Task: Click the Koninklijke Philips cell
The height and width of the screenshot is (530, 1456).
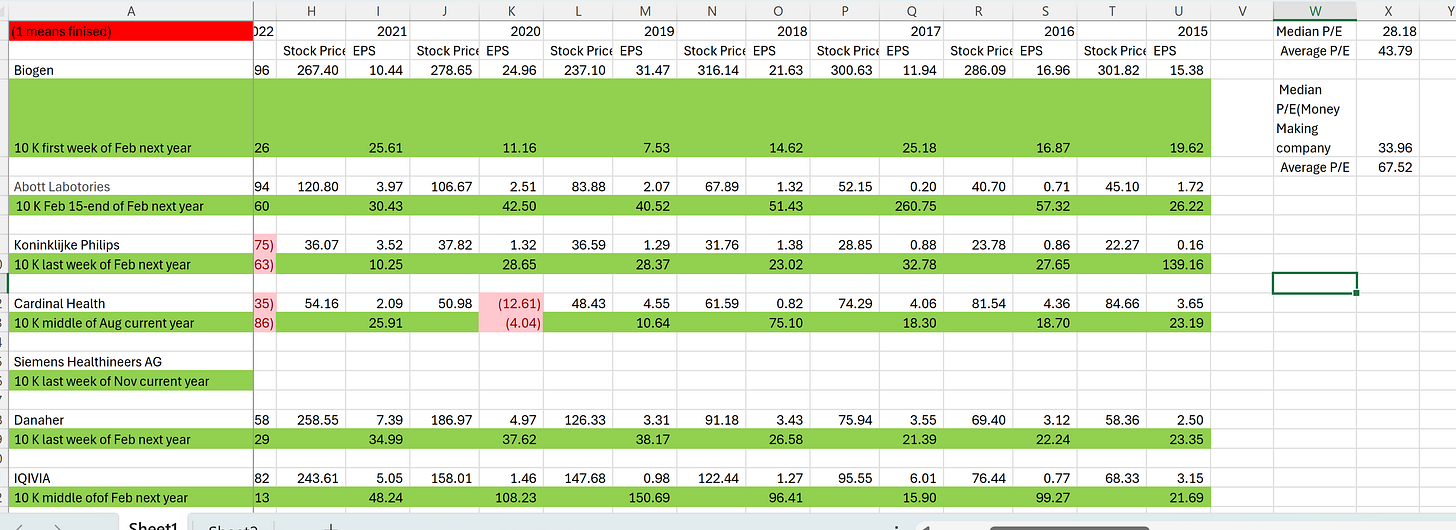Action: pyautogui.click(x=133, y=245)
